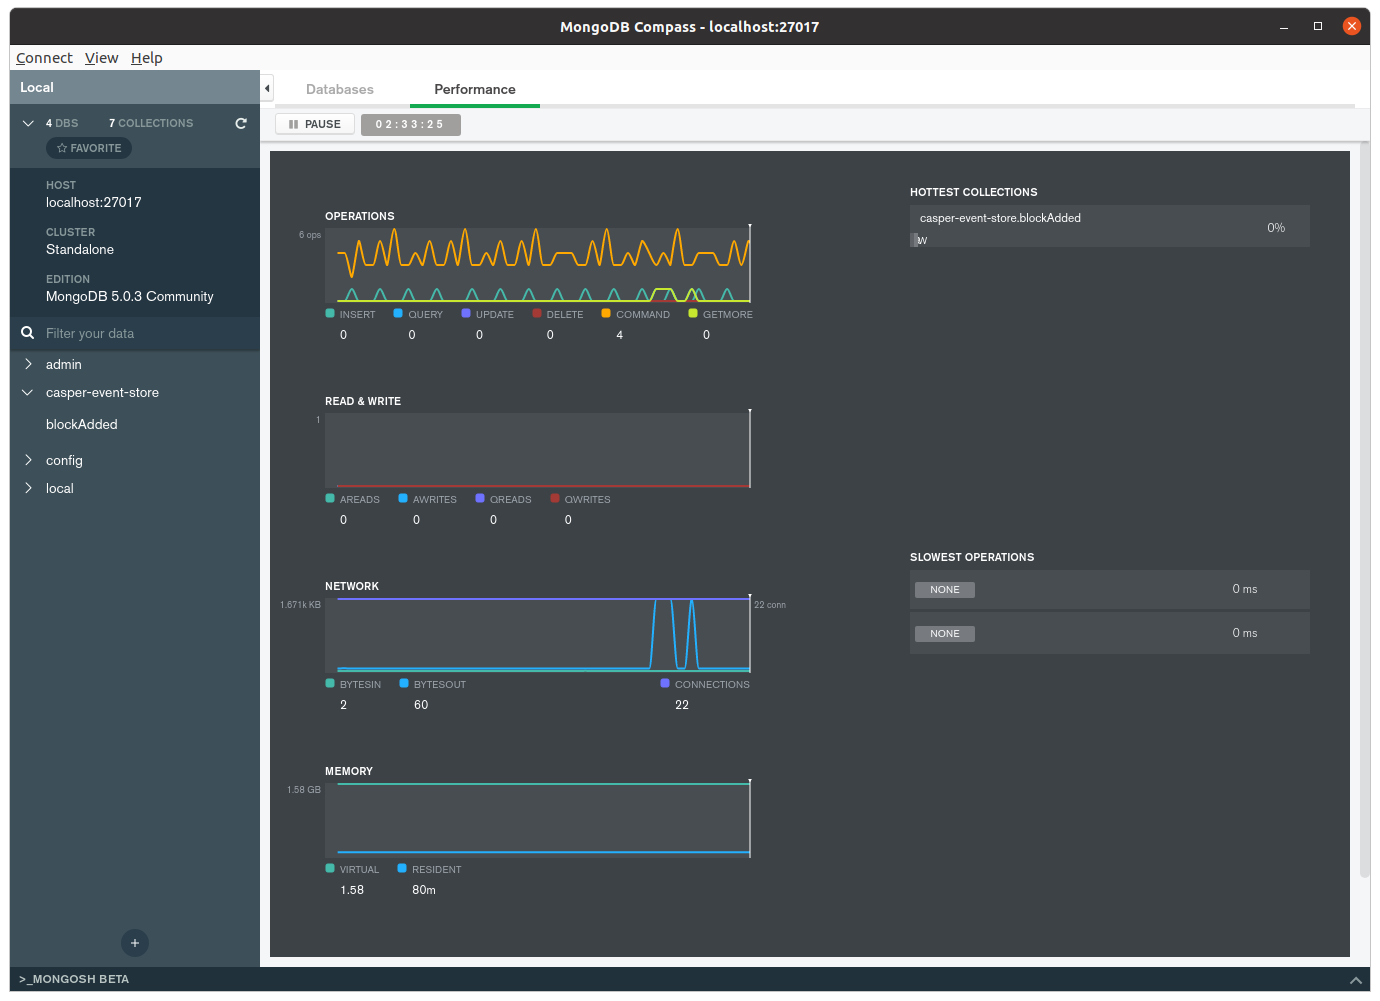Open the blockAdded collection
Image resolution: width=1380 pixels, height=1001 pixels.
coord(82,424)
